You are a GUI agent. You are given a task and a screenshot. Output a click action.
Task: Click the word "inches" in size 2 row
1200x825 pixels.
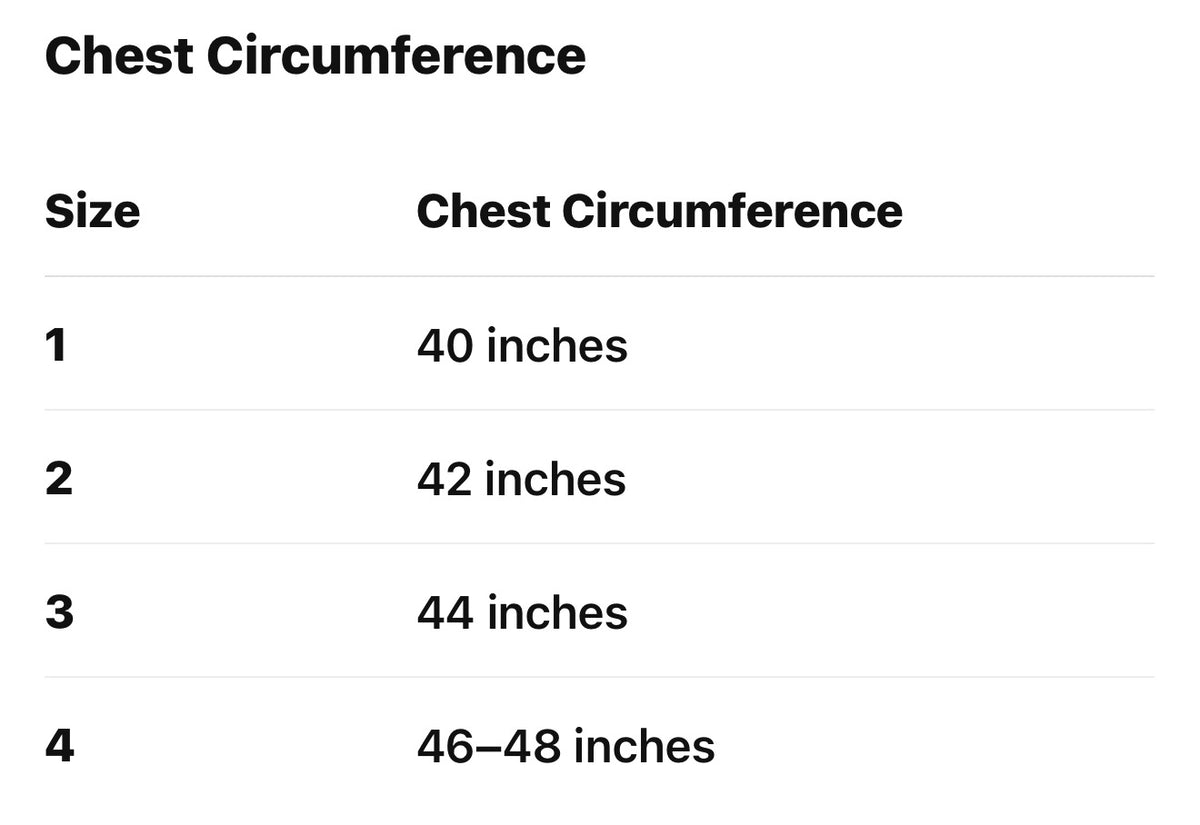555,479
